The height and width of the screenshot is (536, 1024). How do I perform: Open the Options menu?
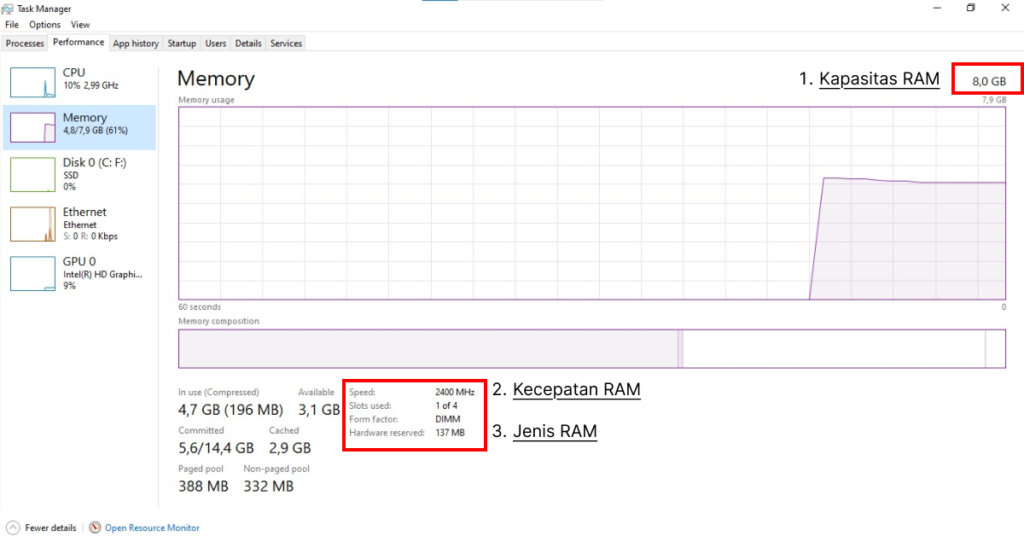coord(44,25)
